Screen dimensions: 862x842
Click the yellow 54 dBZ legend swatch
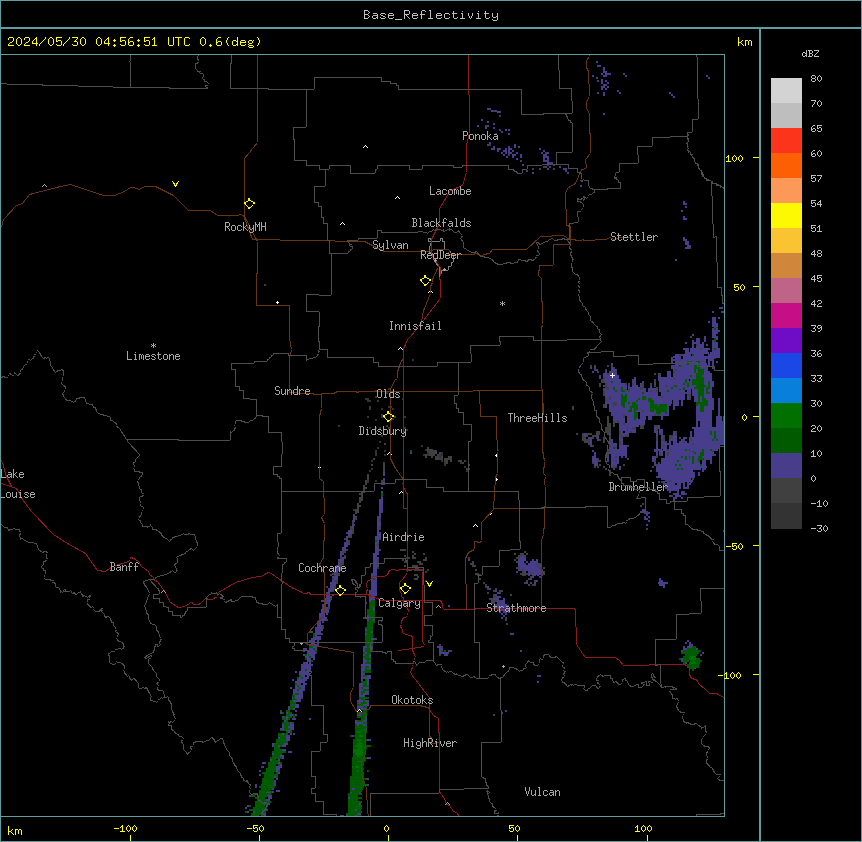pyautogui.click(x=786, y=215)
